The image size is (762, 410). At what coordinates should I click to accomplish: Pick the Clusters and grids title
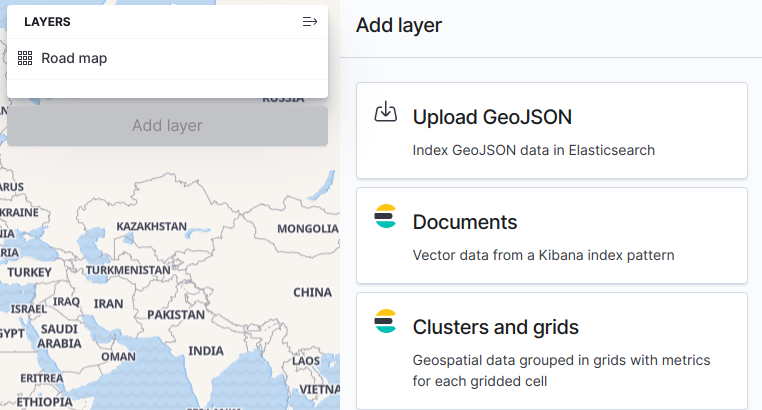click(x=495, y=327)
